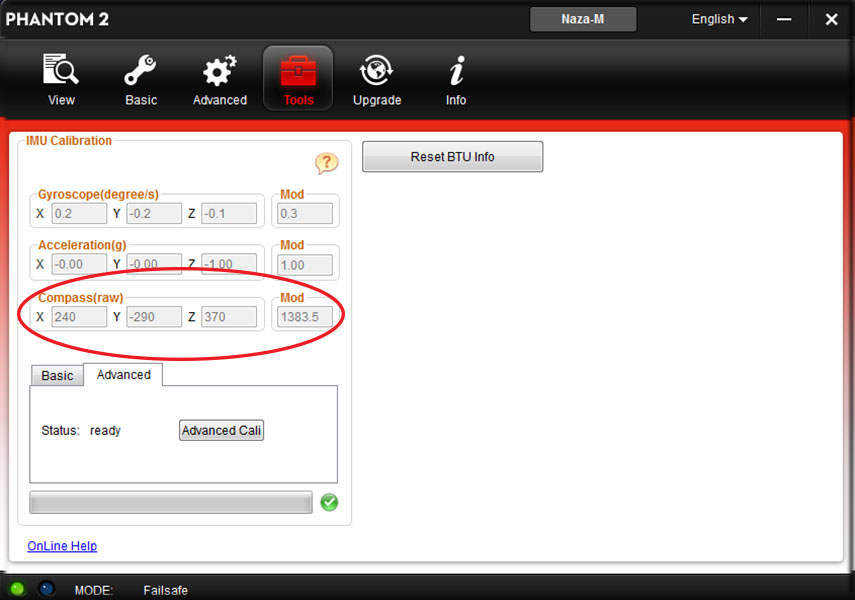Image resolution: width=855 pixels, height=600 pixels.
Task: Open the Info page icon
Action: click(x=456, y=79)
